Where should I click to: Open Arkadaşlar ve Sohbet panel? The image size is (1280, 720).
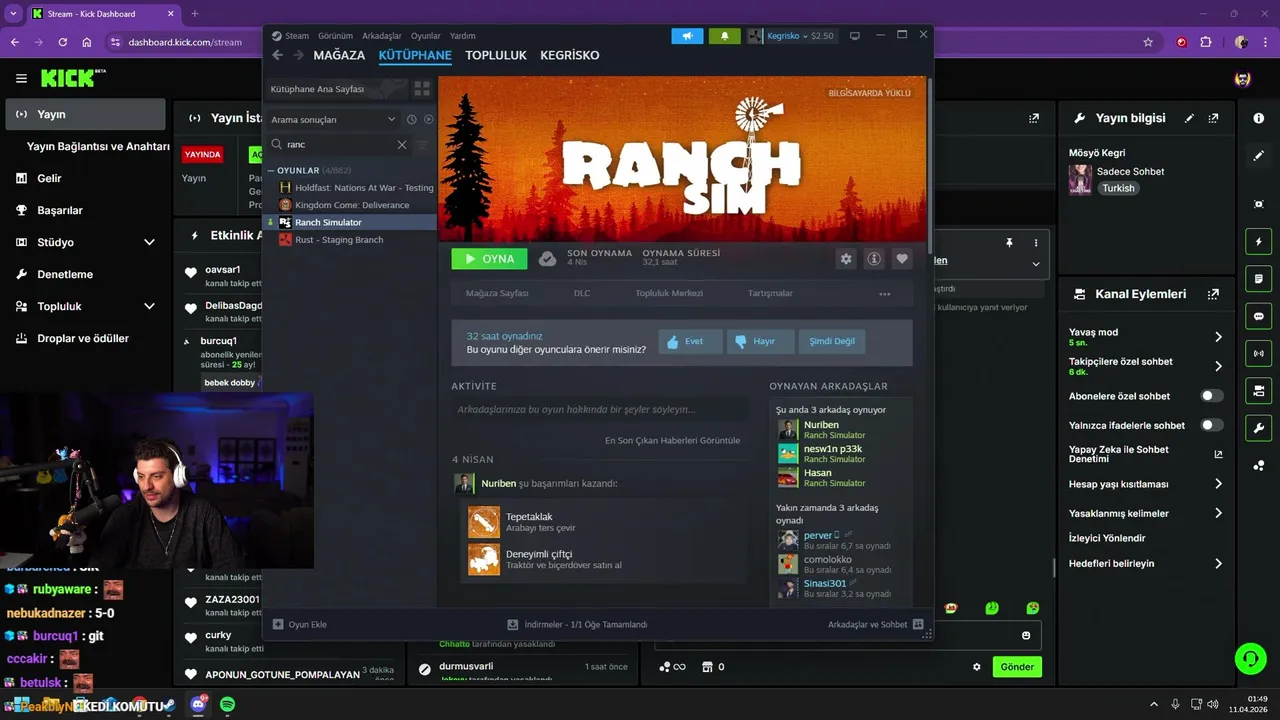(x=875, y=625)
